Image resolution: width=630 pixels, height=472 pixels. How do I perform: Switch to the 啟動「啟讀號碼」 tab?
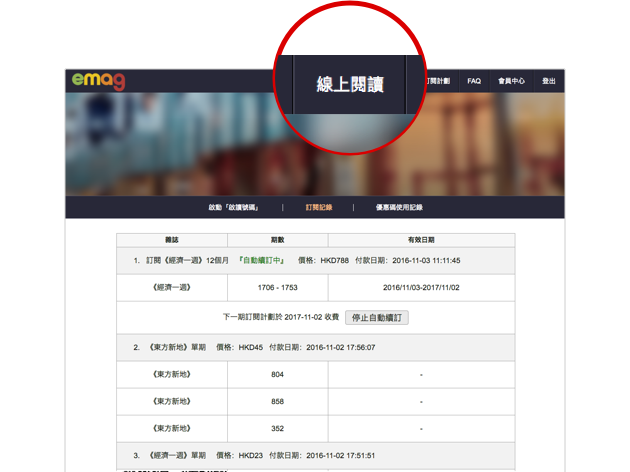234,208
